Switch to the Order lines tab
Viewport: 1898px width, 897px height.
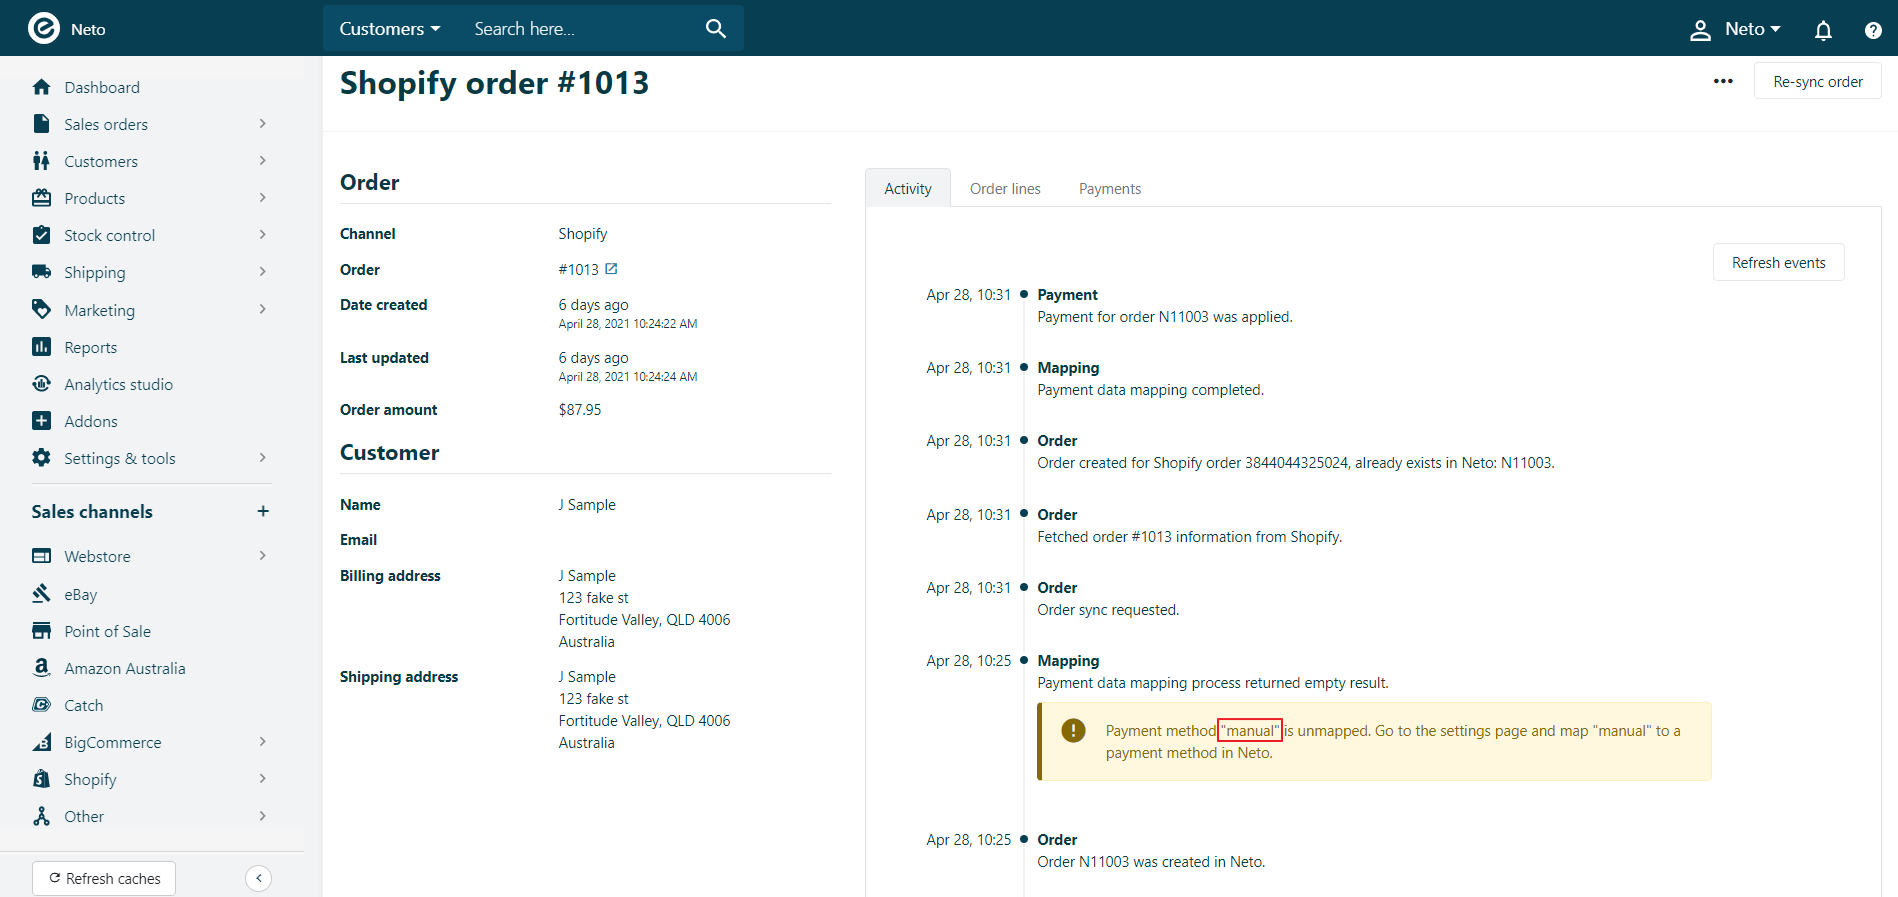tap(1005, 188)
